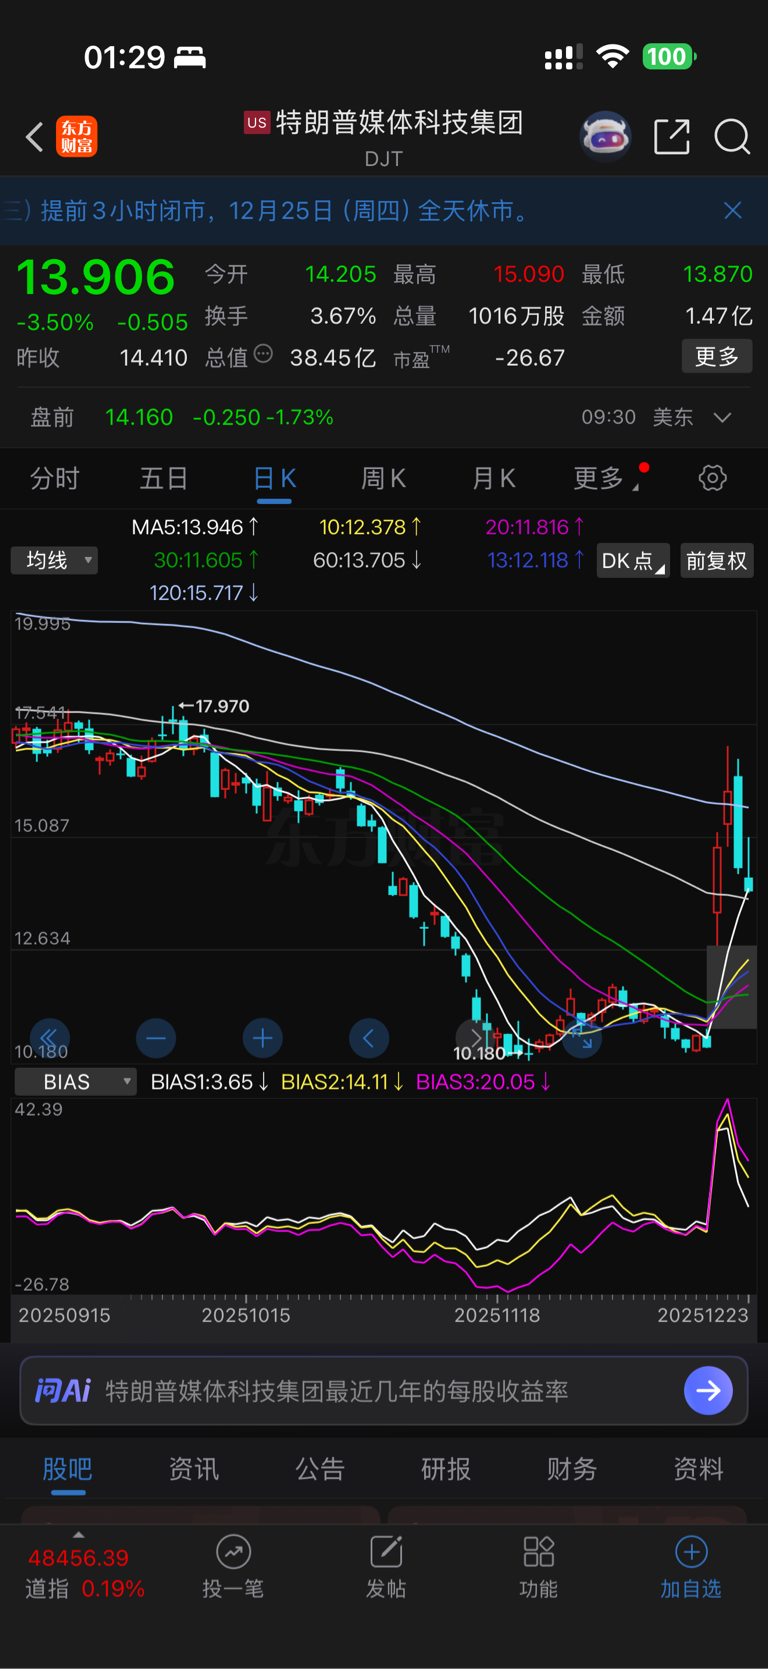Open the search magnifier icon
The image size is (768, 1669).
(732, 136)
